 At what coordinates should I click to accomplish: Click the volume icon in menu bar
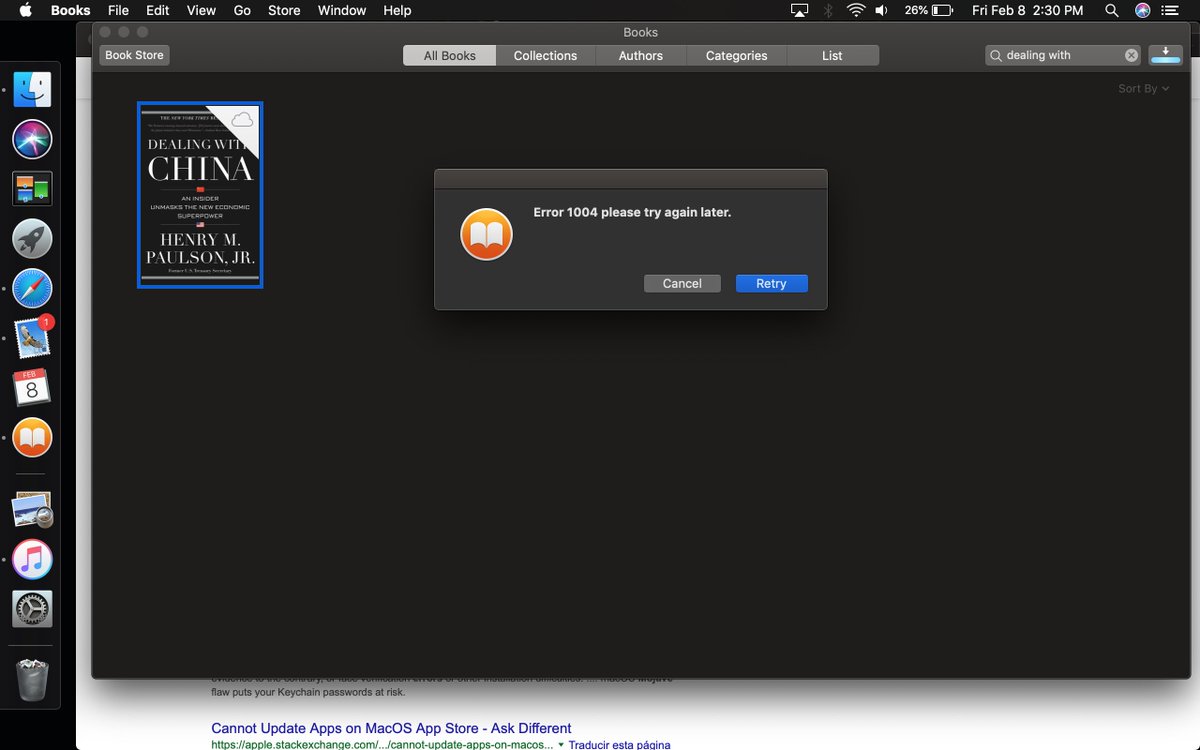(882, 10)
